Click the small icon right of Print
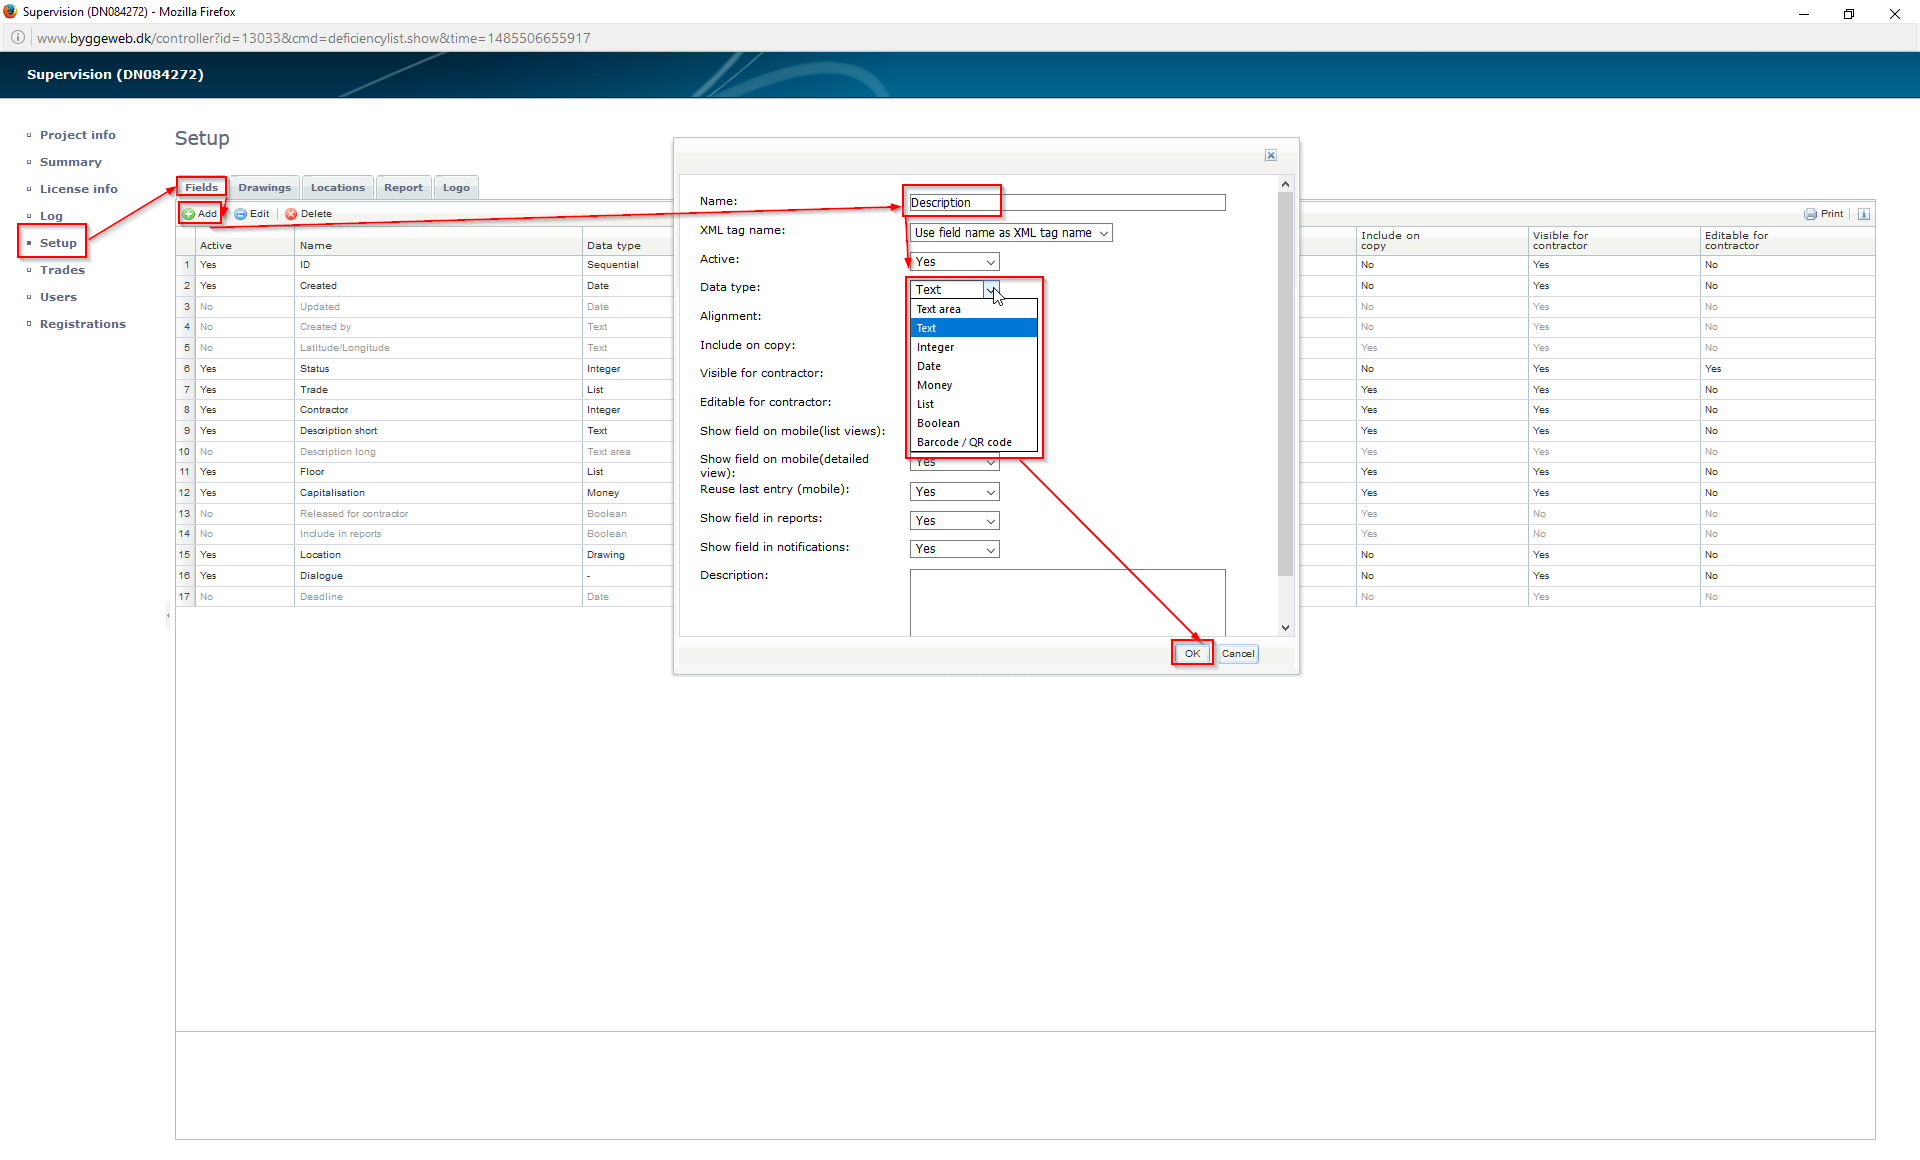Screen dimensions: 1920x1160 (x=1864, y=214)
